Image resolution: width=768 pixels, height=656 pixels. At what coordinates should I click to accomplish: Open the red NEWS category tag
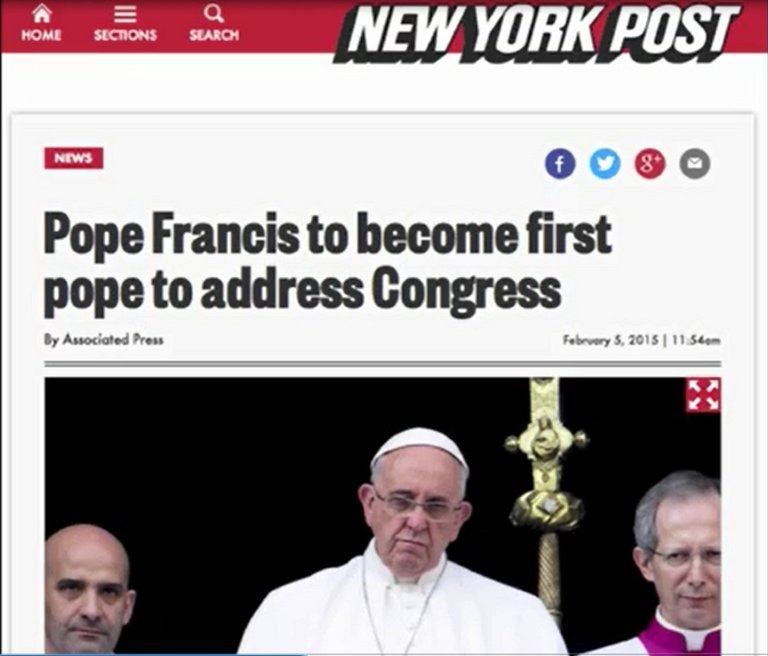pos(73,158)
